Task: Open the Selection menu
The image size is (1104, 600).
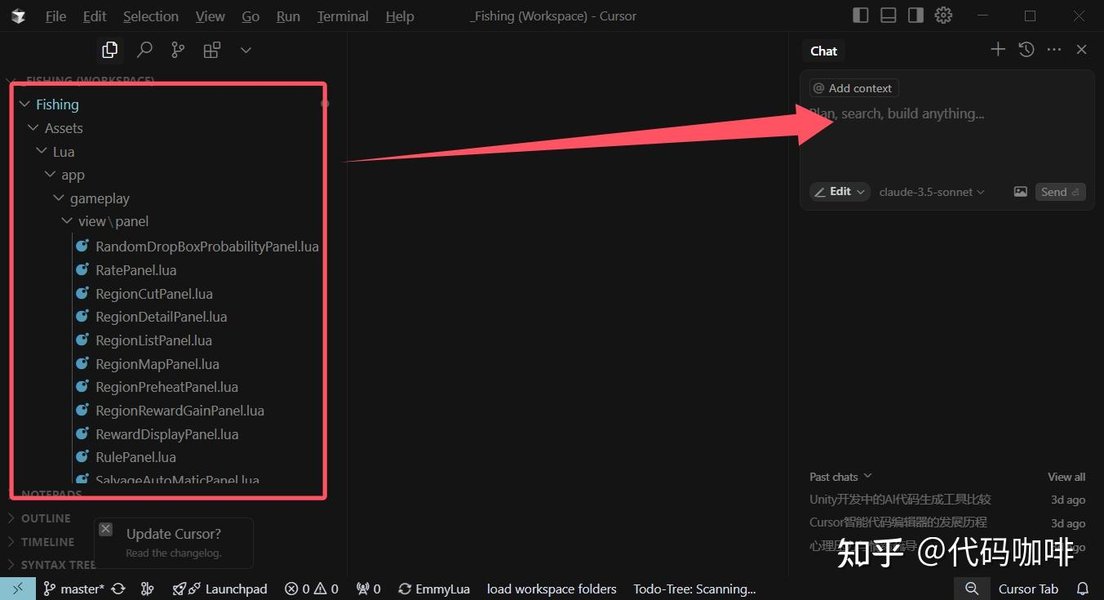Action: (151, 16)
